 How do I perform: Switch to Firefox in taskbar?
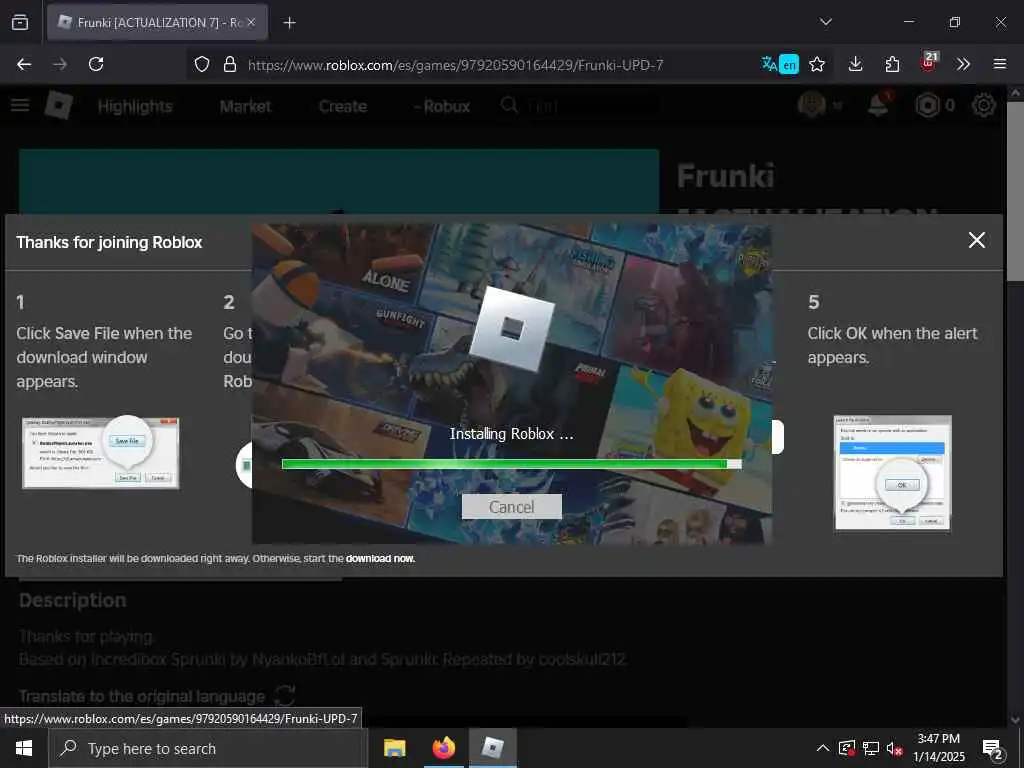point(443,748)
